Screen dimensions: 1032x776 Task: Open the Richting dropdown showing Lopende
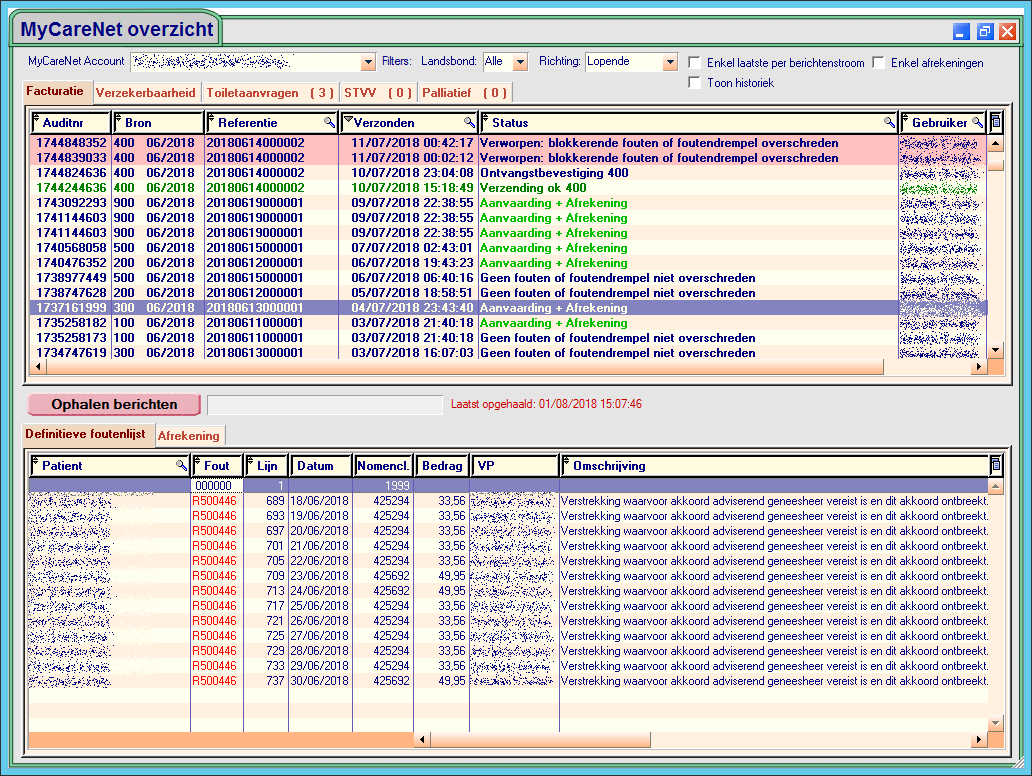[x=670, y=63]
